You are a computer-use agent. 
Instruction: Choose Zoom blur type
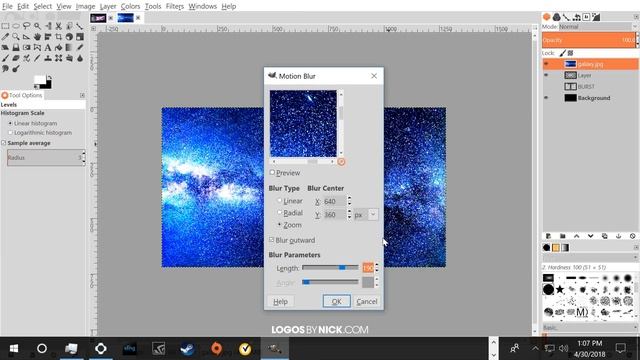tap(280, 224)
